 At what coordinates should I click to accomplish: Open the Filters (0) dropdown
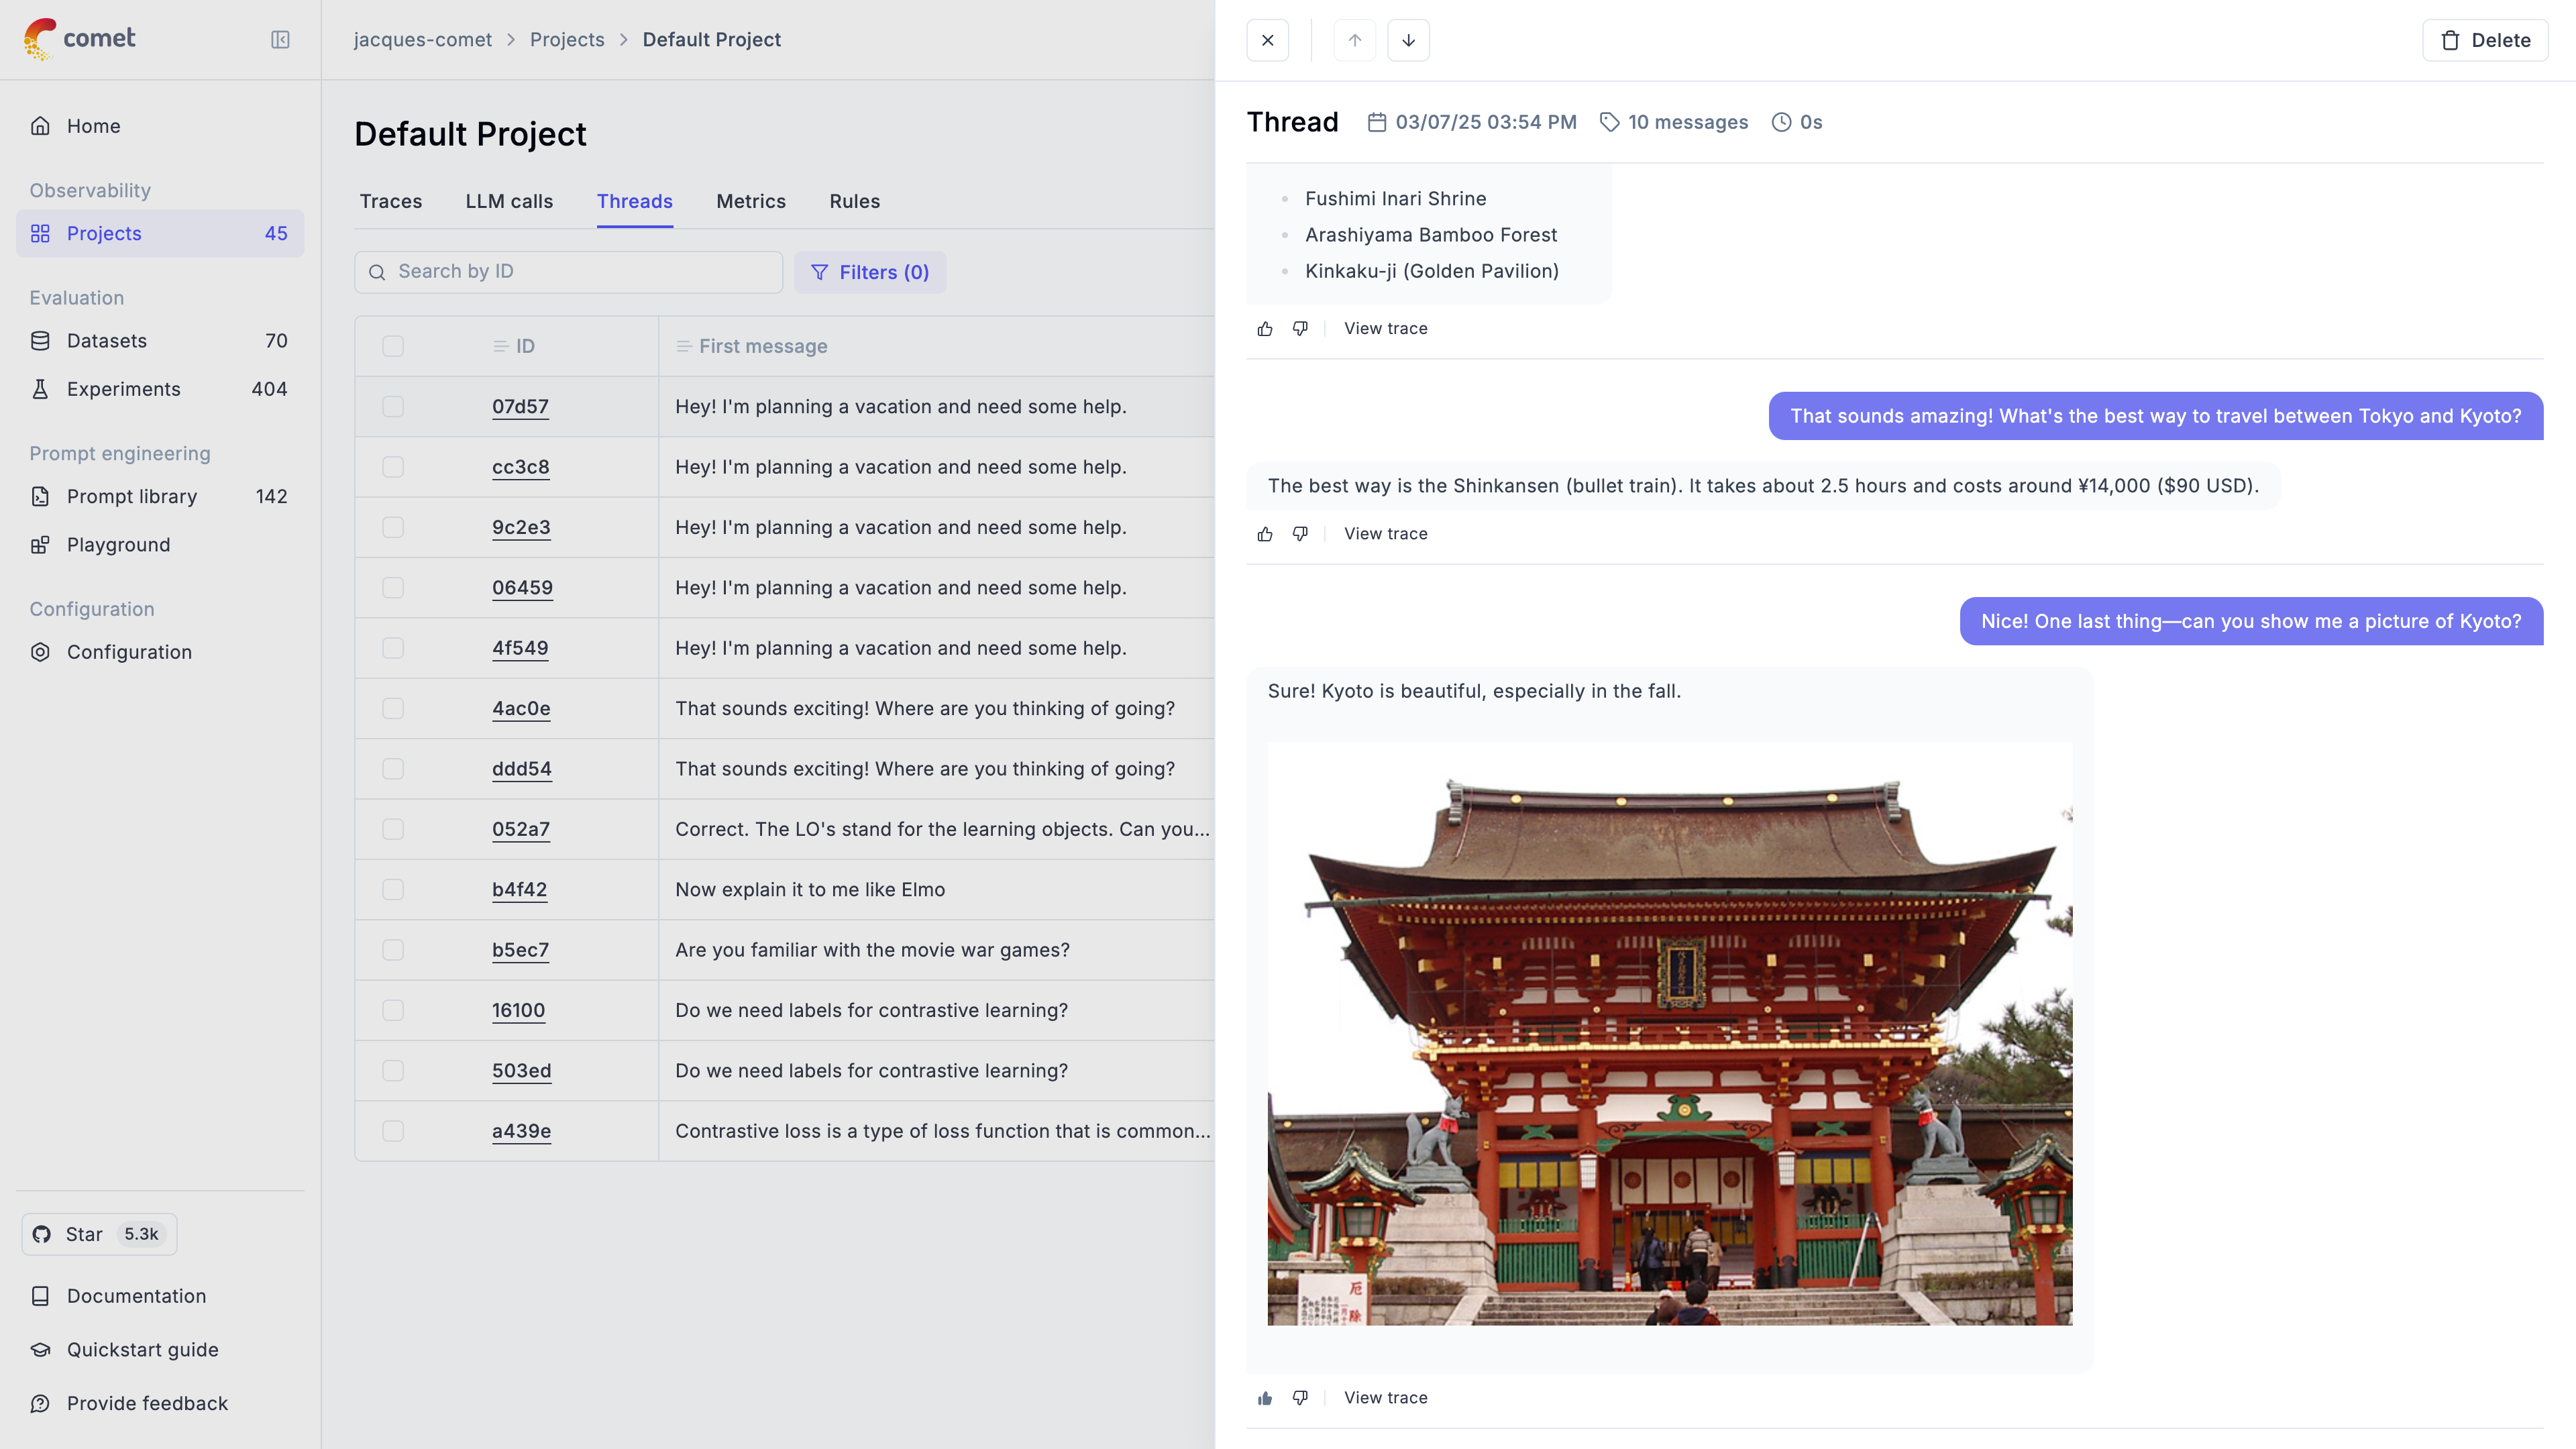click(869, 272)
